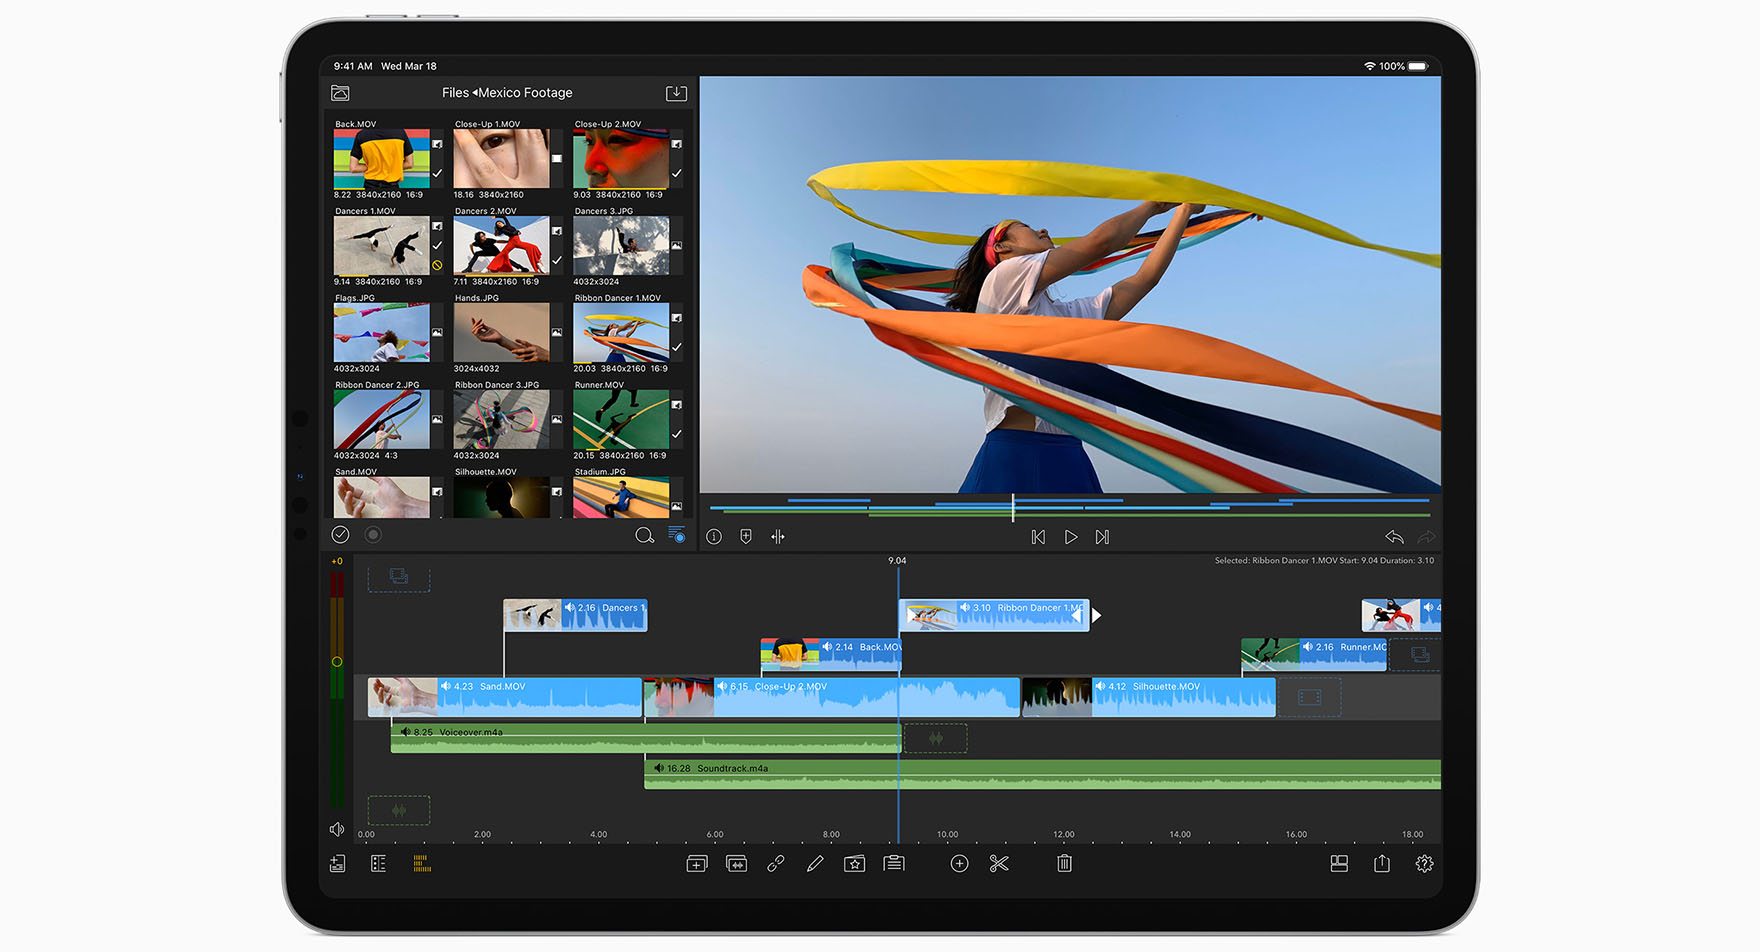The image size is (1760, 952).
Task: Open the add-clip plus circle menu
Action: click(959, 864)
